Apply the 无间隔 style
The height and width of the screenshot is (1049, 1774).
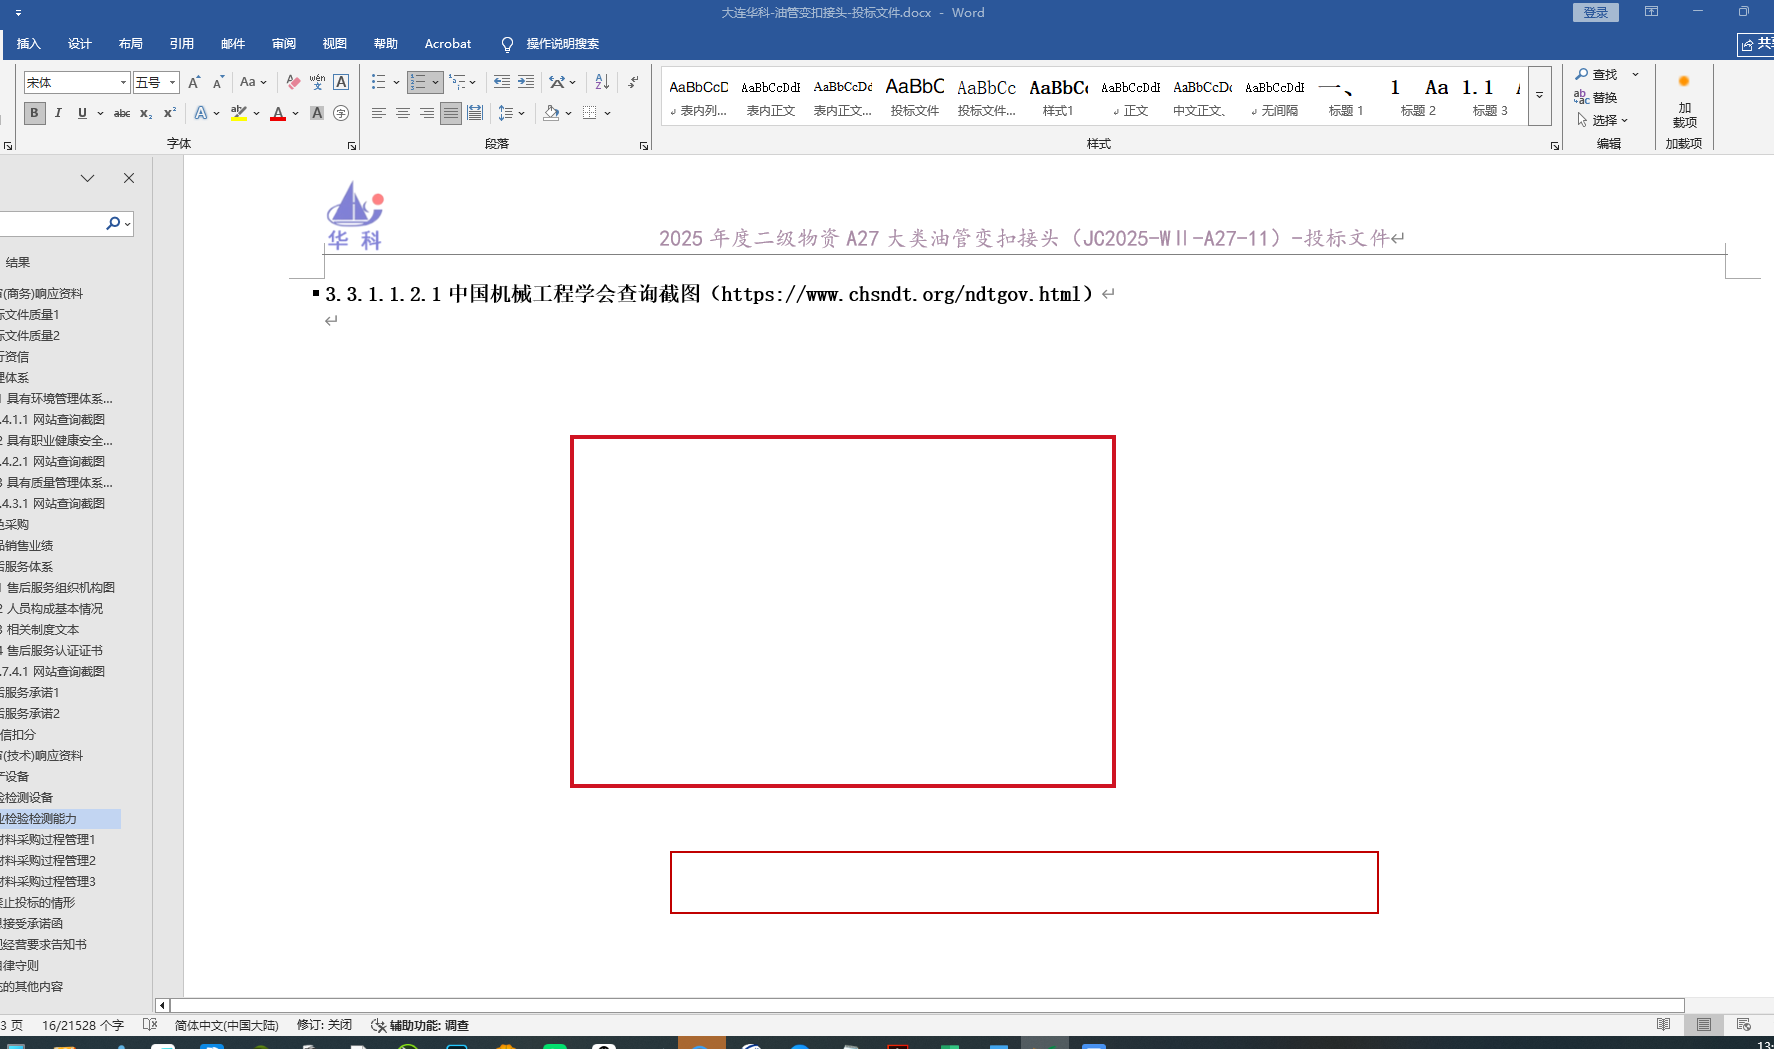pyautogui.click(x=1274, y=97)
